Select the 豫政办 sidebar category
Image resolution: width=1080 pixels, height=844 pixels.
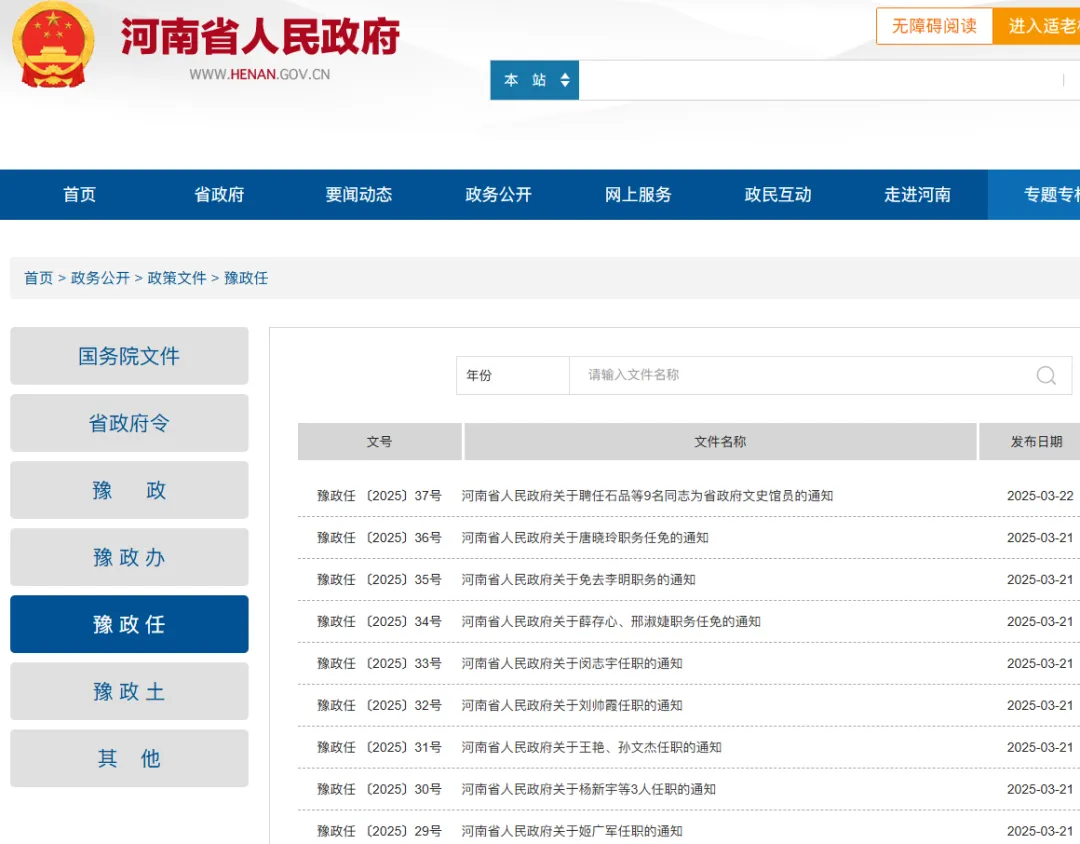click(129, 557)
